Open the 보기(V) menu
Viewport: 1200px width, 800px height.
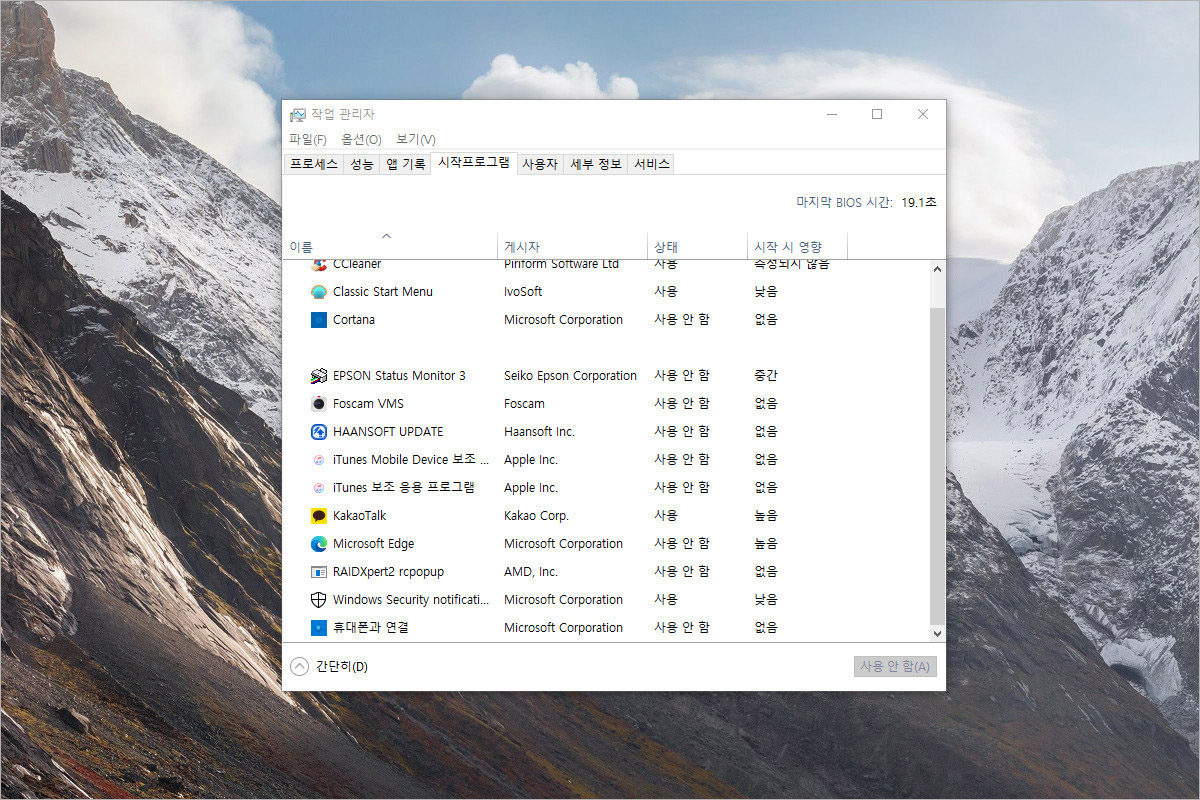click(x=415, y=139)
